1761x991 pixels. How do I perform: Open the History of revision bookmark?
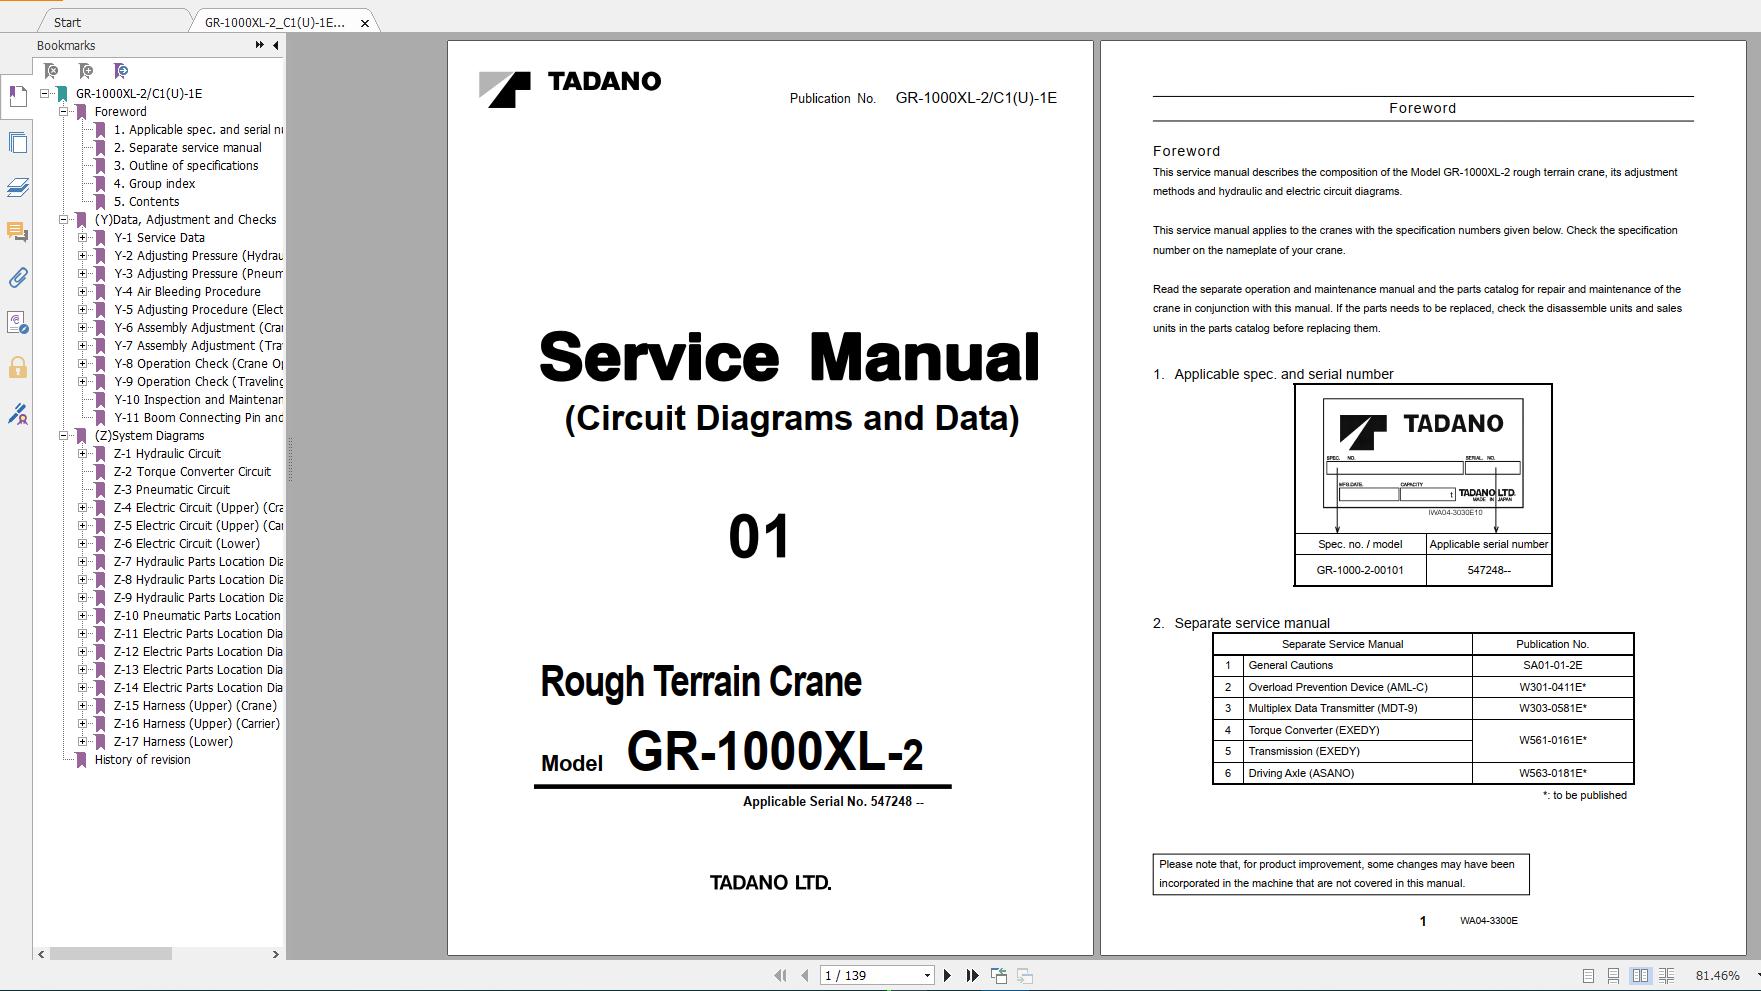[142, 760]
